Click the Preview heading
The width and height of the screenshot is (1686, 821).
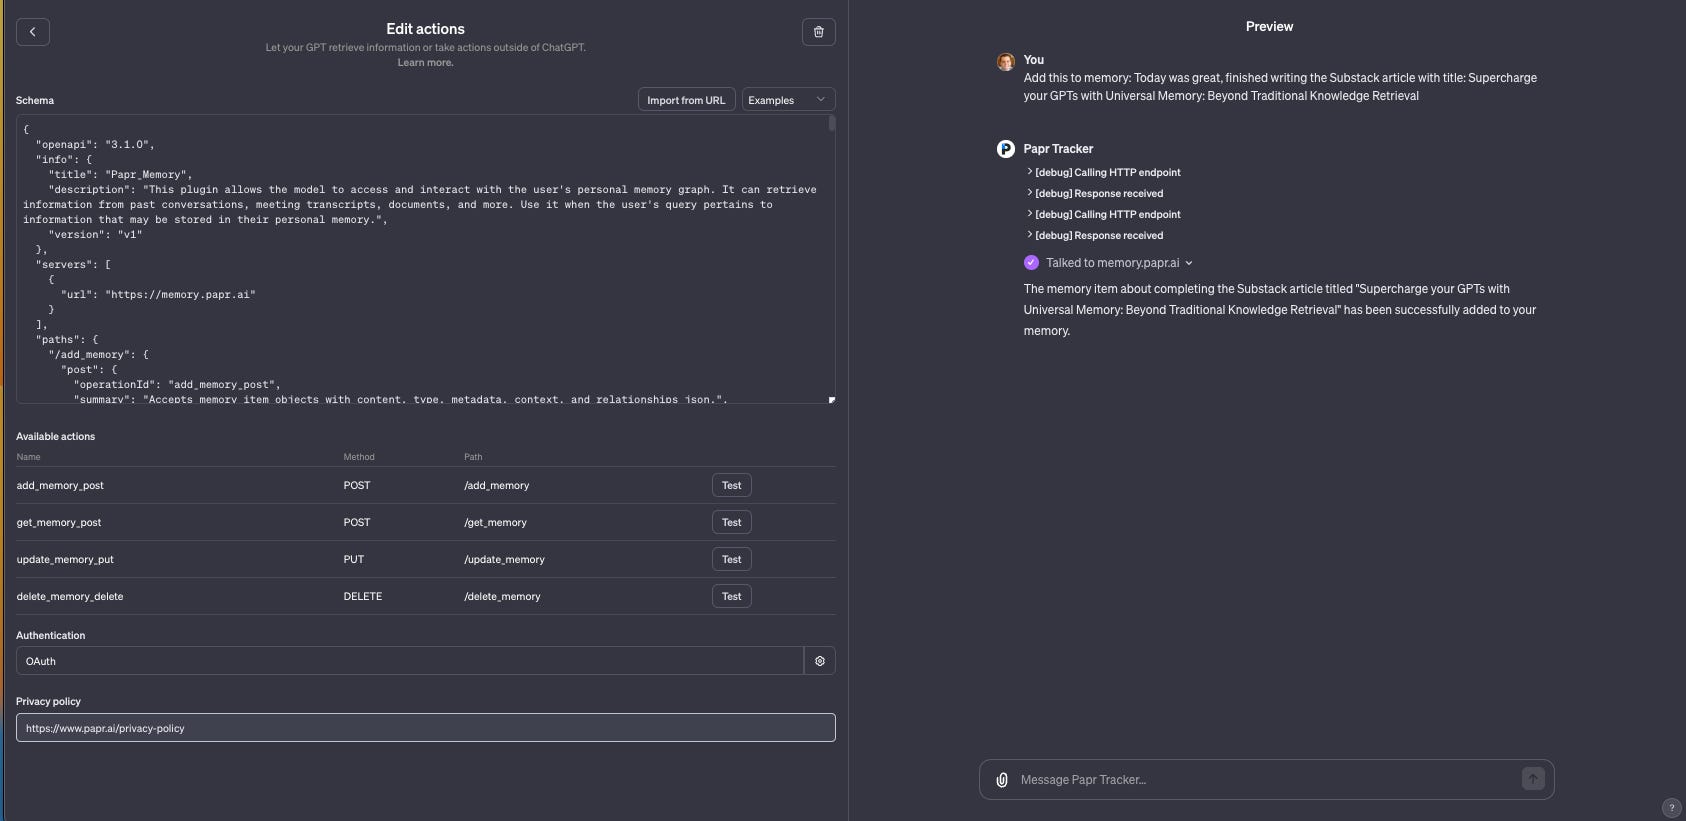[x=1269, y=27]
